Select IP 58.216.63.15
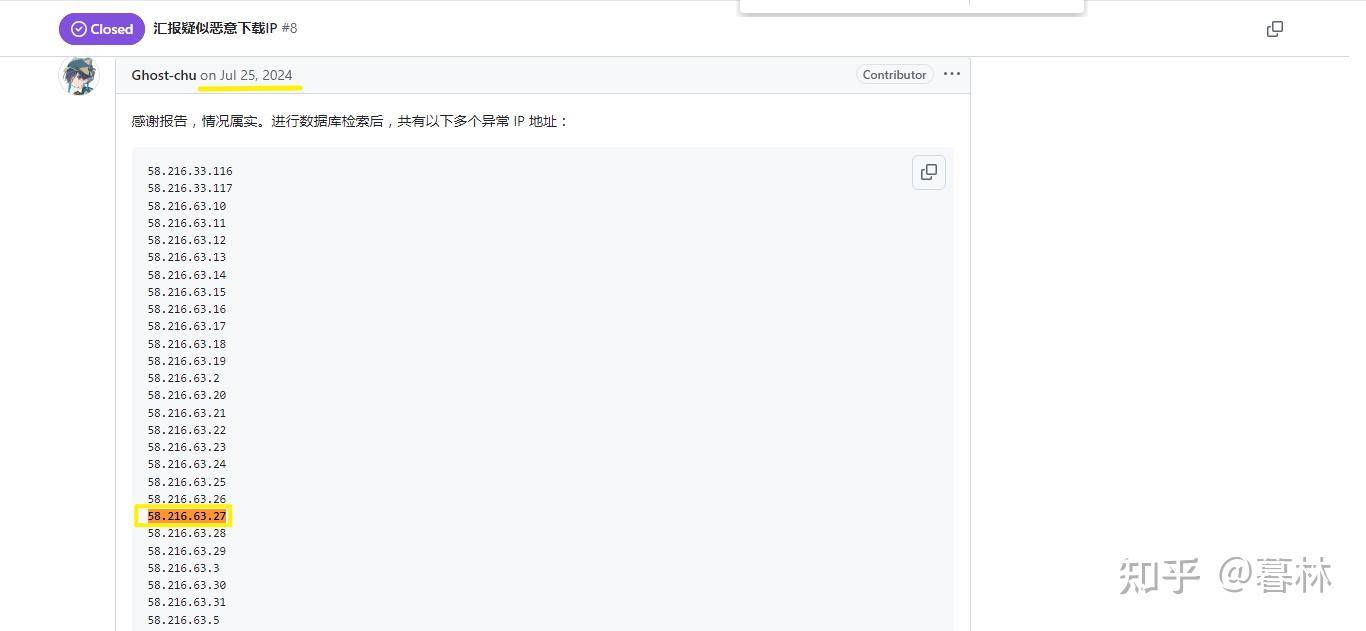Viewport: 1366px width, 631px height. [187, 292]
